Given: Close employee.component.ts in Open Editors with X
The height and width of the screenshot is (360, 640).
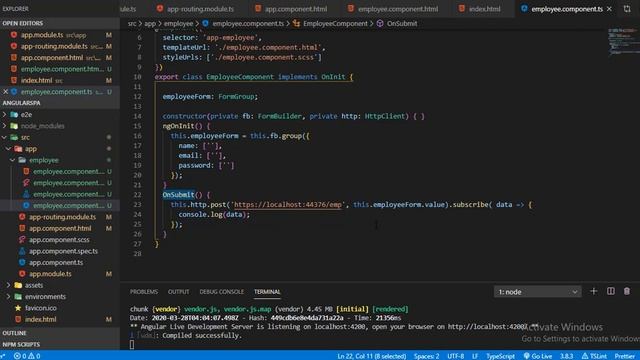Looking at the screenshot, I should [x=5, y=92].
